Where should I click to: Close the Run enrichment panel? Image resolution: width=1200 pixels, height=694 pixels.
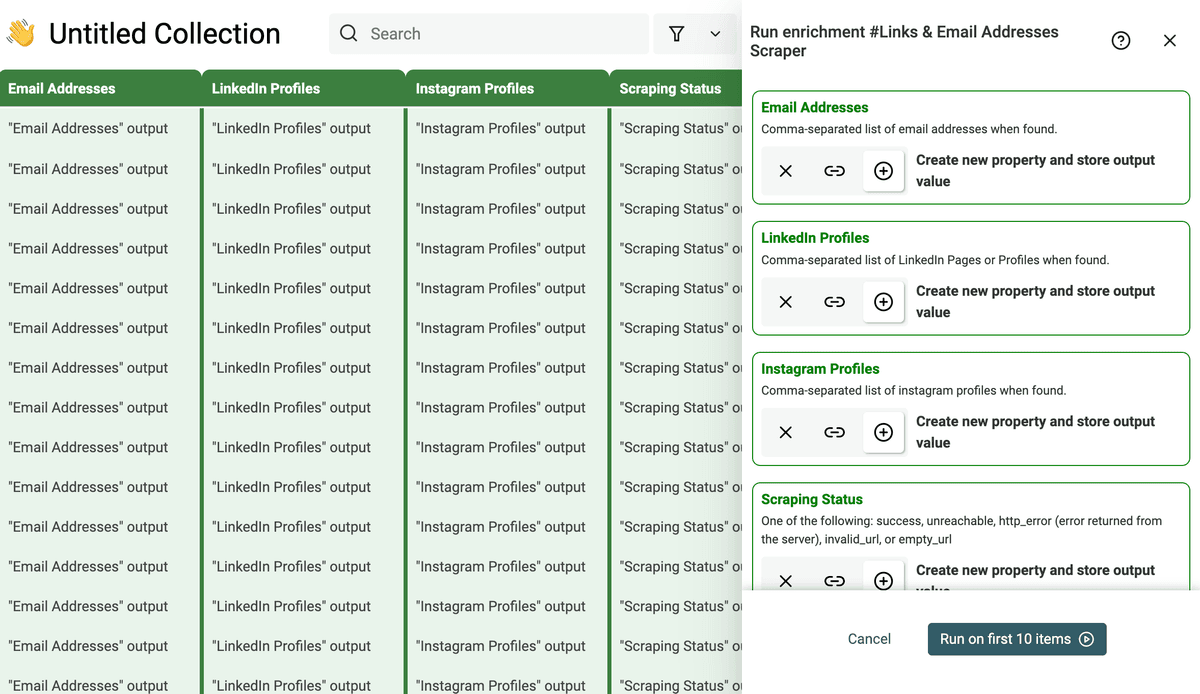coord(1170,41)
